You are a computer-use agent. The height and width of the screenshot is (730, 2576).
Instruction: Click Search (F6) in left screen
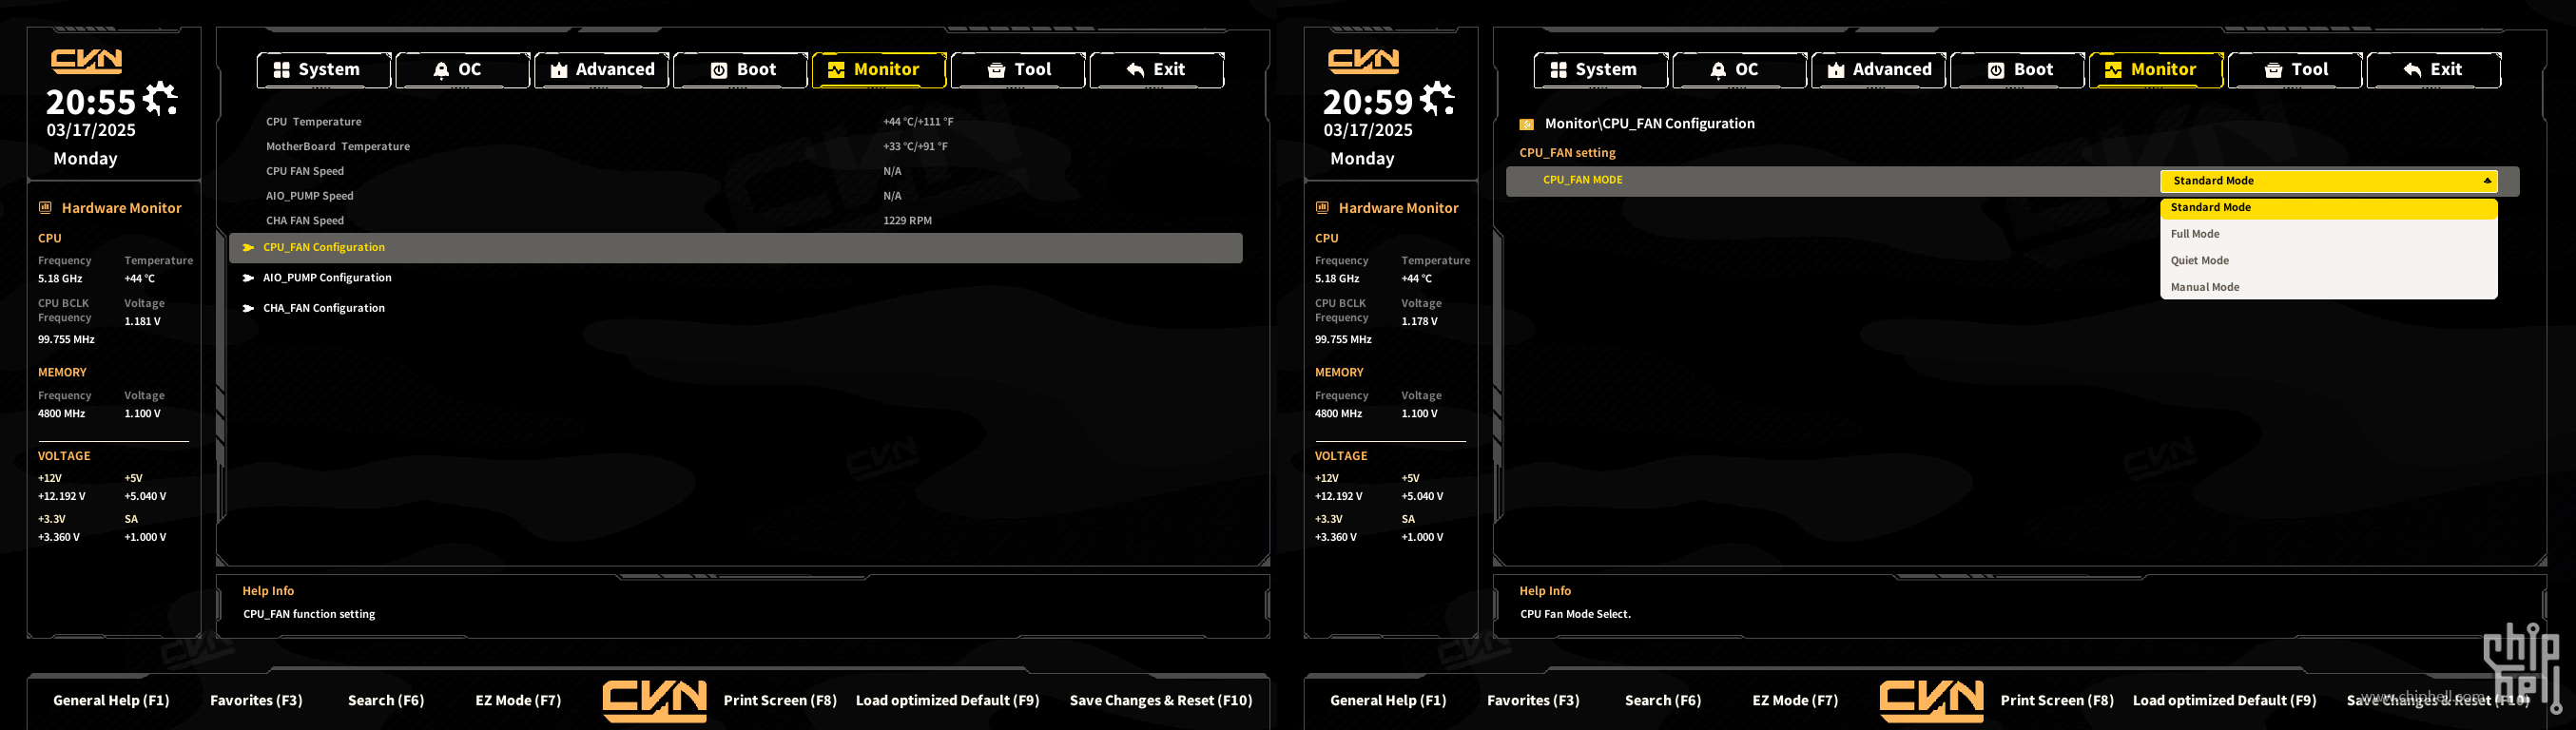(x=386, y=701)
